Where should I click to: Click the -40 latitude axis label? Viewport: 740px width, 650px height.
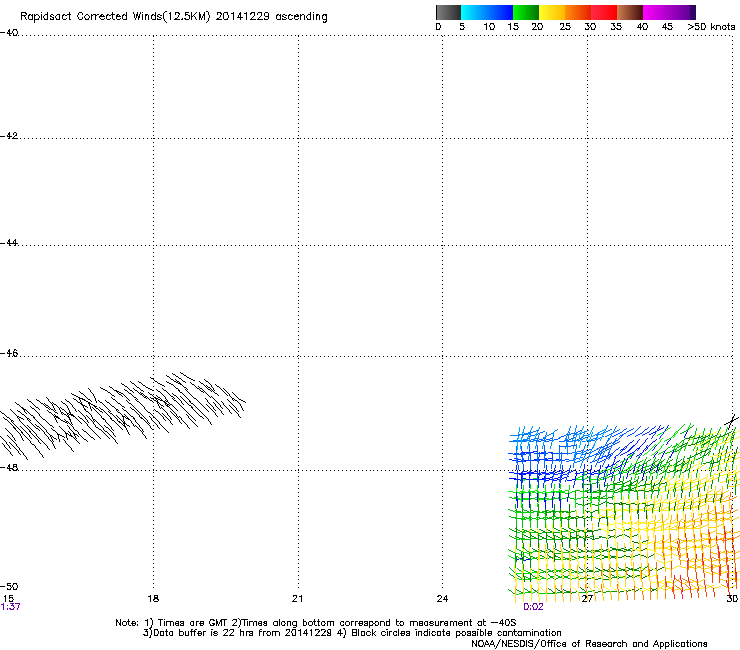coord(9,33)
